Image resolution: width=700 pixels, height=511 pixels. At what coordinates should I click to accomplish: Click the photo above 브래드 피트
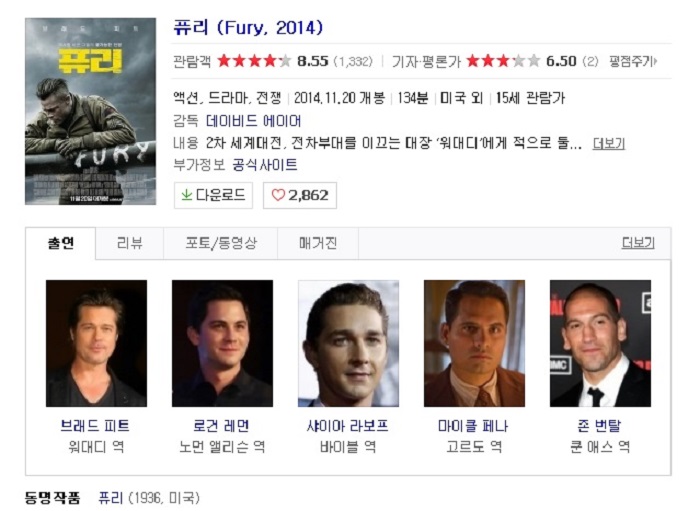96,343
